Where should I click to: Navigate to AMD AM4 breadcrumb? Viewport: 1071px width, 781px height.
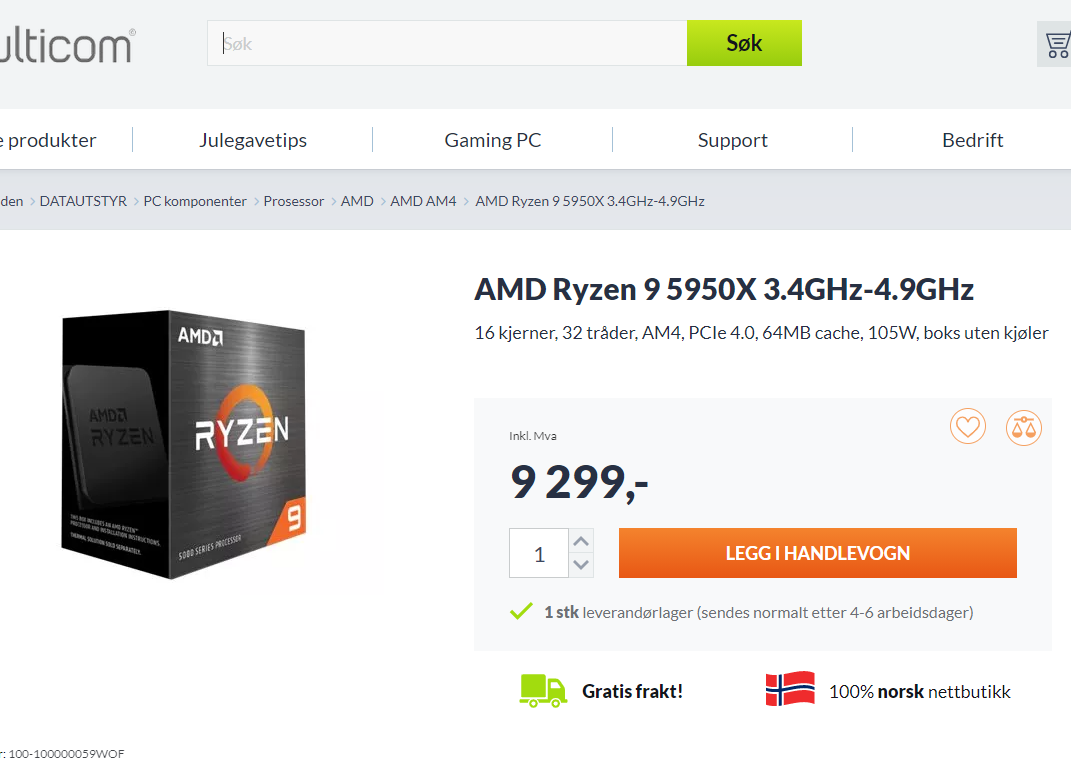423,201
